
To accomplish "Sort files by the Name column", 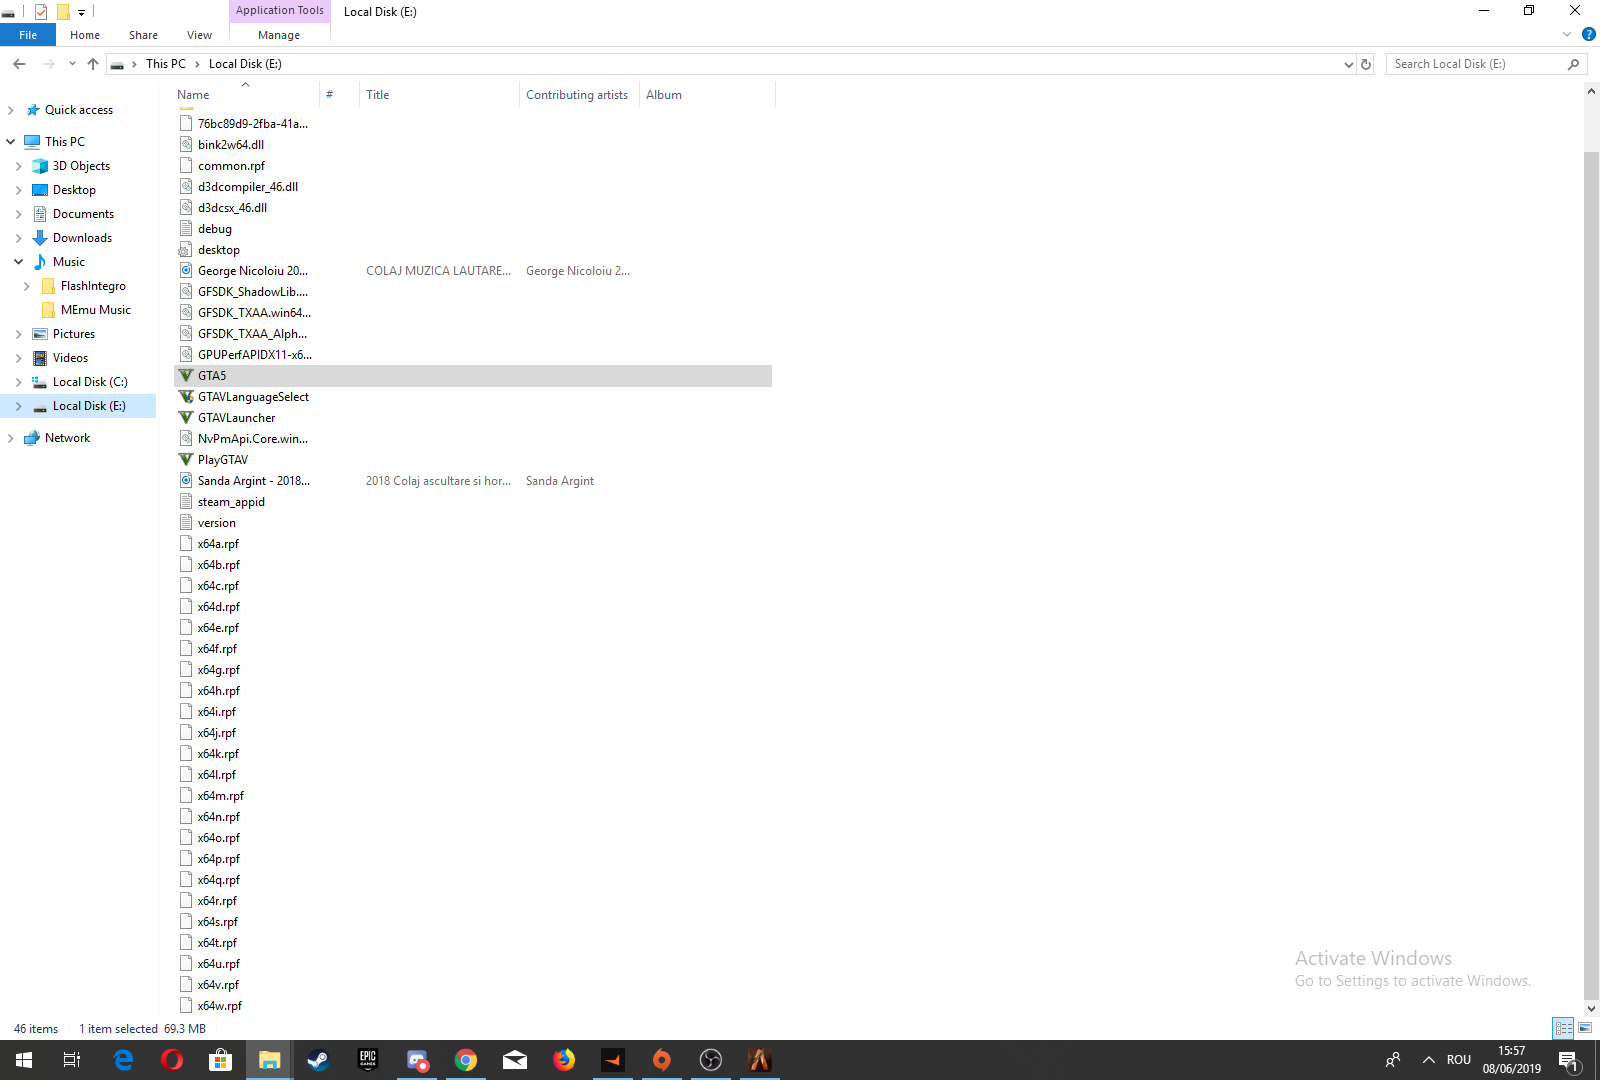I will (x=245, y=95).
